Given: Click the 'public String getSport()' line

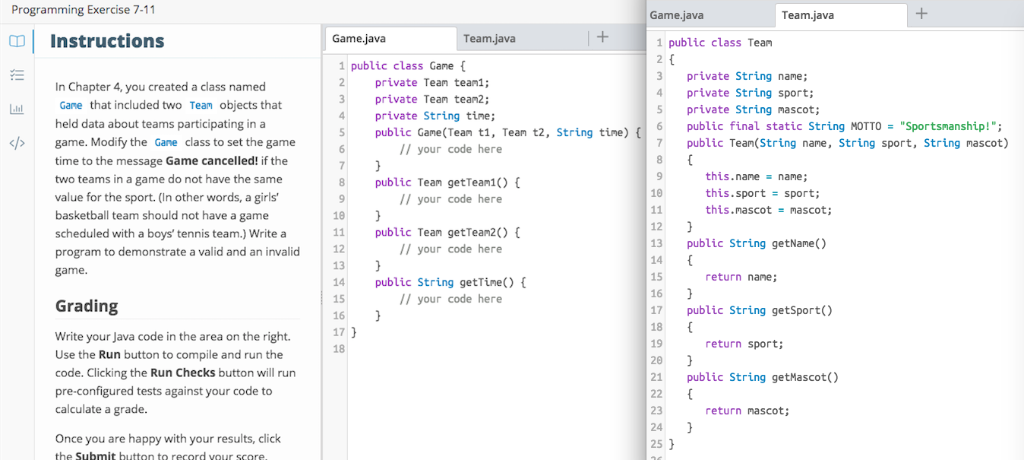Looking at the screenshot, I should (760, 310).
